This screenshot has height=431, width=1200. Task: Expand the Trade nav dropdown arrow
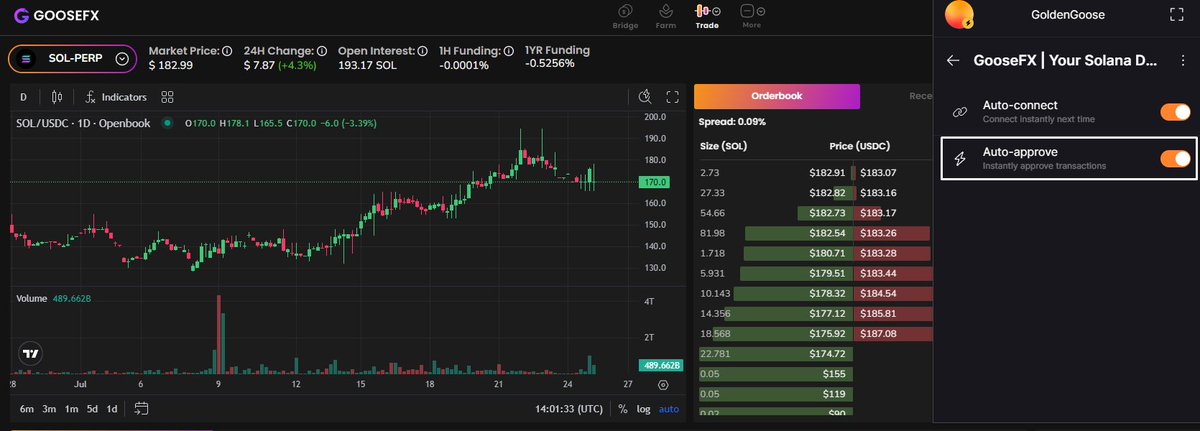coord(716,11)
